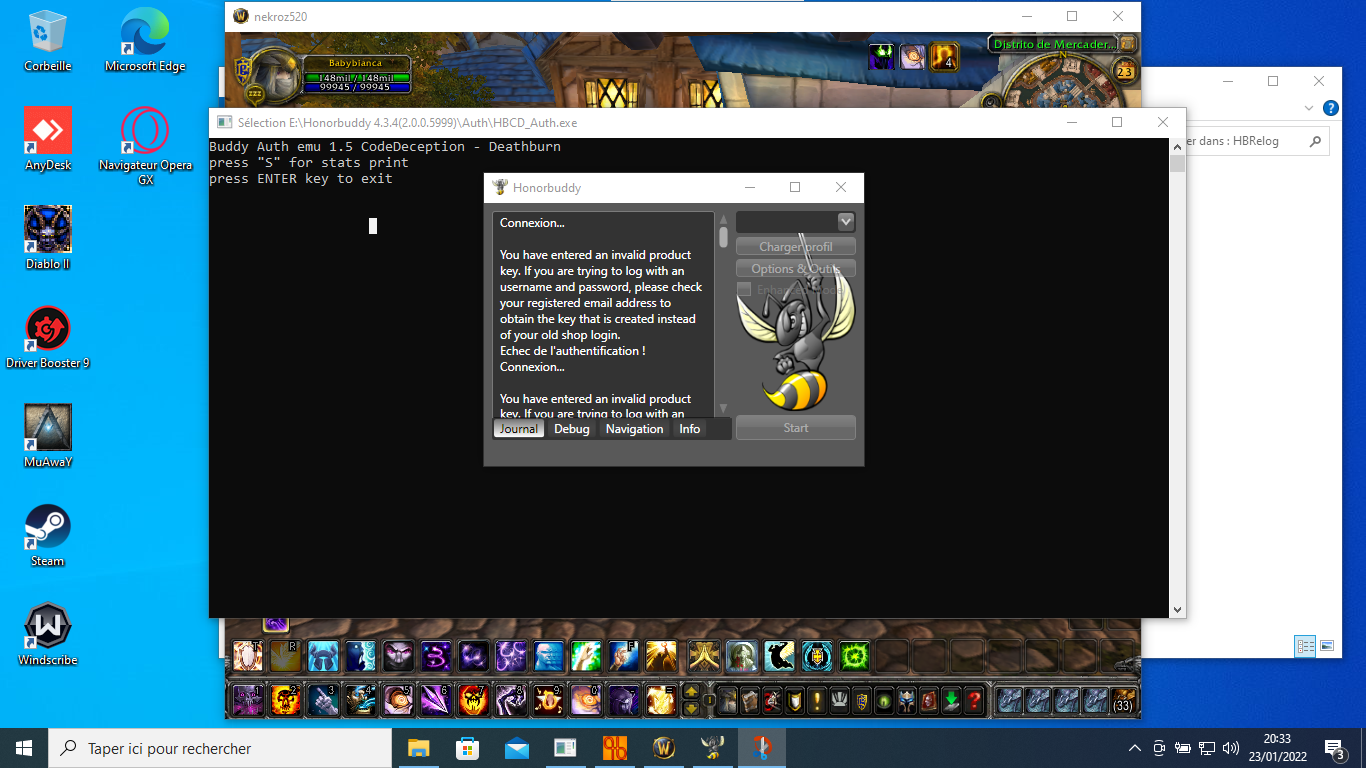
Task: Select the Steam desktop shortcut
Action: click(x=48, y=535)
